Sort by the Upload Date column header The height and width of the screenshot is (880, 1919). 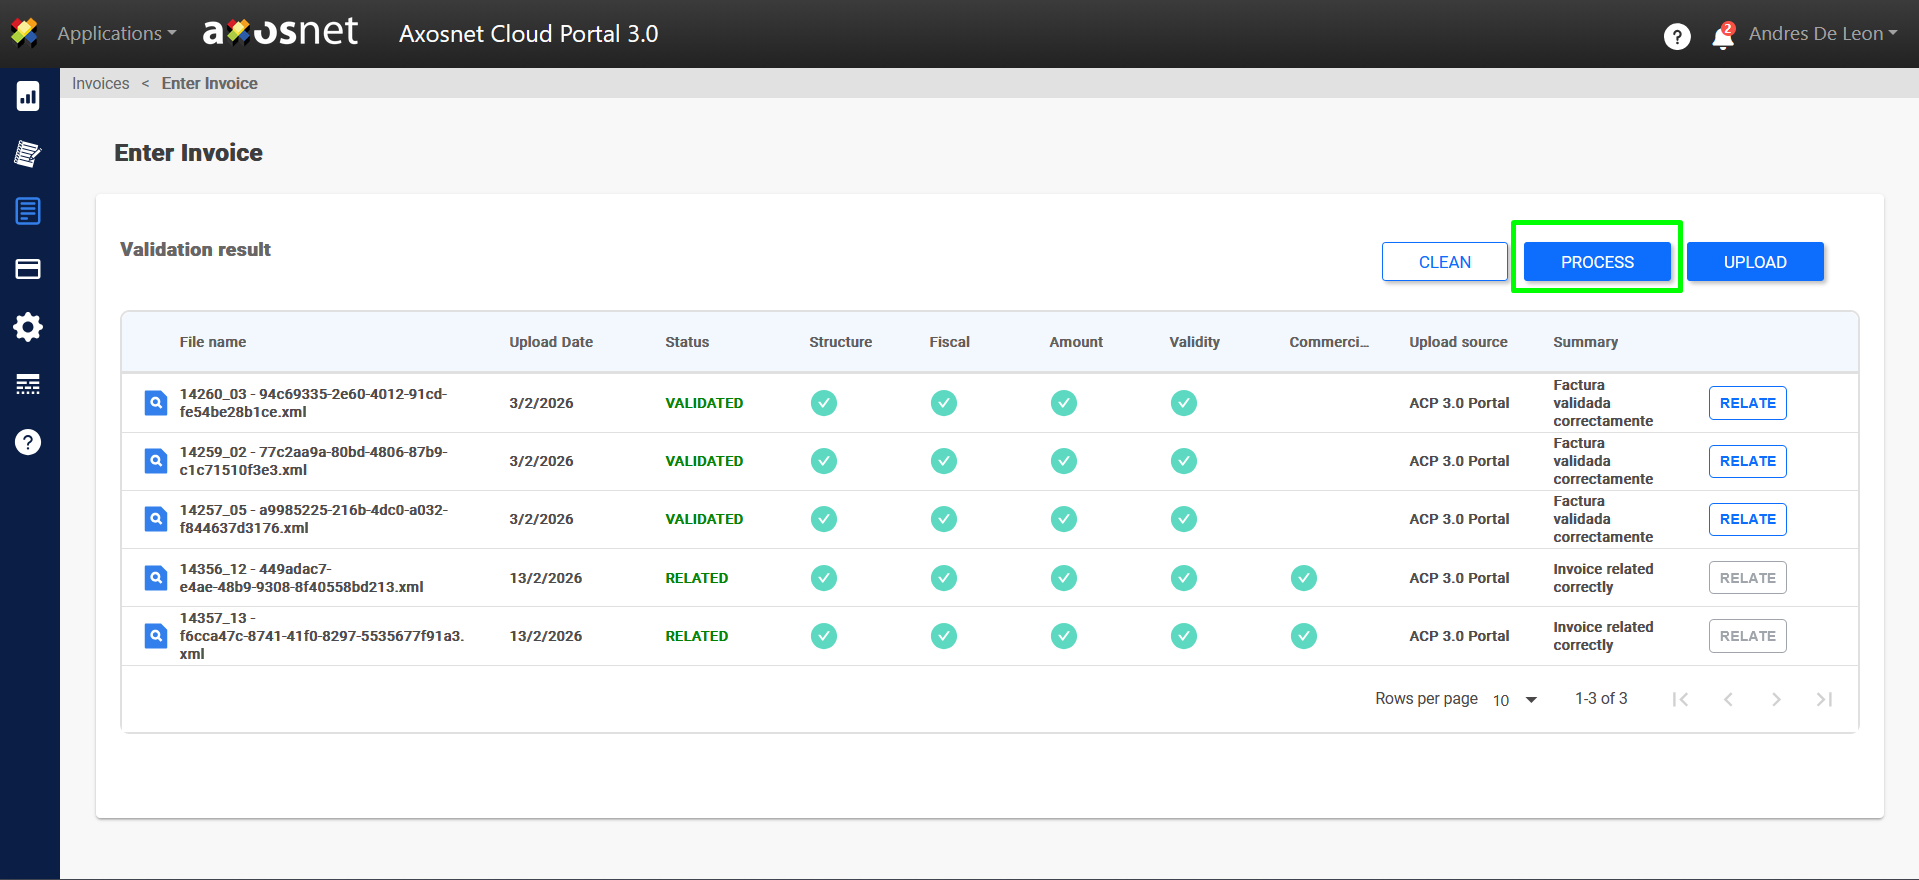pos(551,342)
